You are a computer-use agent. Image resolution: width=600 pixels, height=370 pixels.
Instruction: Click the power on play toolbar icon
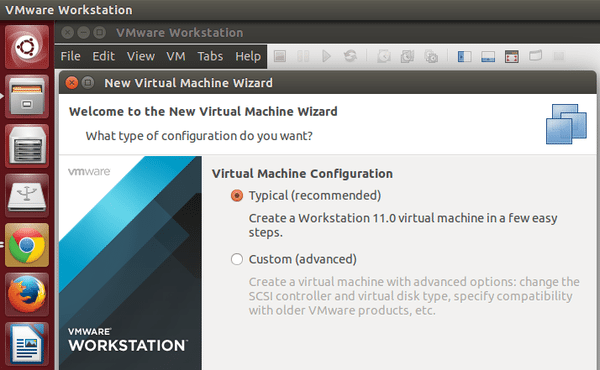click(326, 56)
